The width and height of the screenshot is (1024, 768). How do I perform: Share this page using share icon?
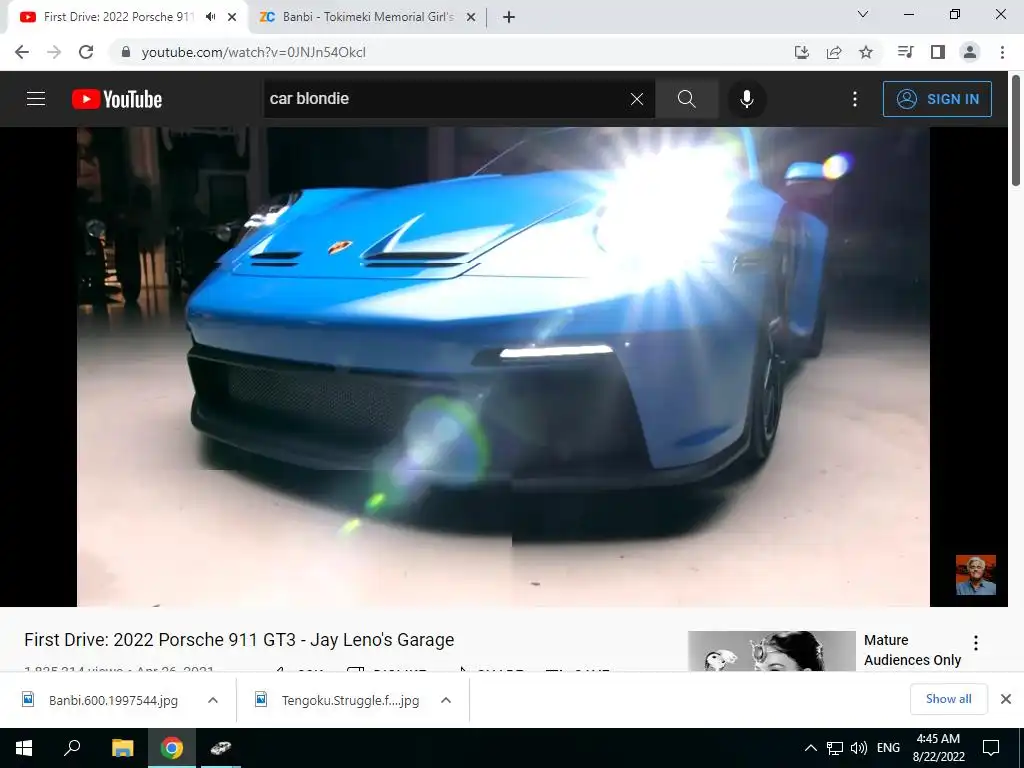pyautogui.click(x=834, y=52)
